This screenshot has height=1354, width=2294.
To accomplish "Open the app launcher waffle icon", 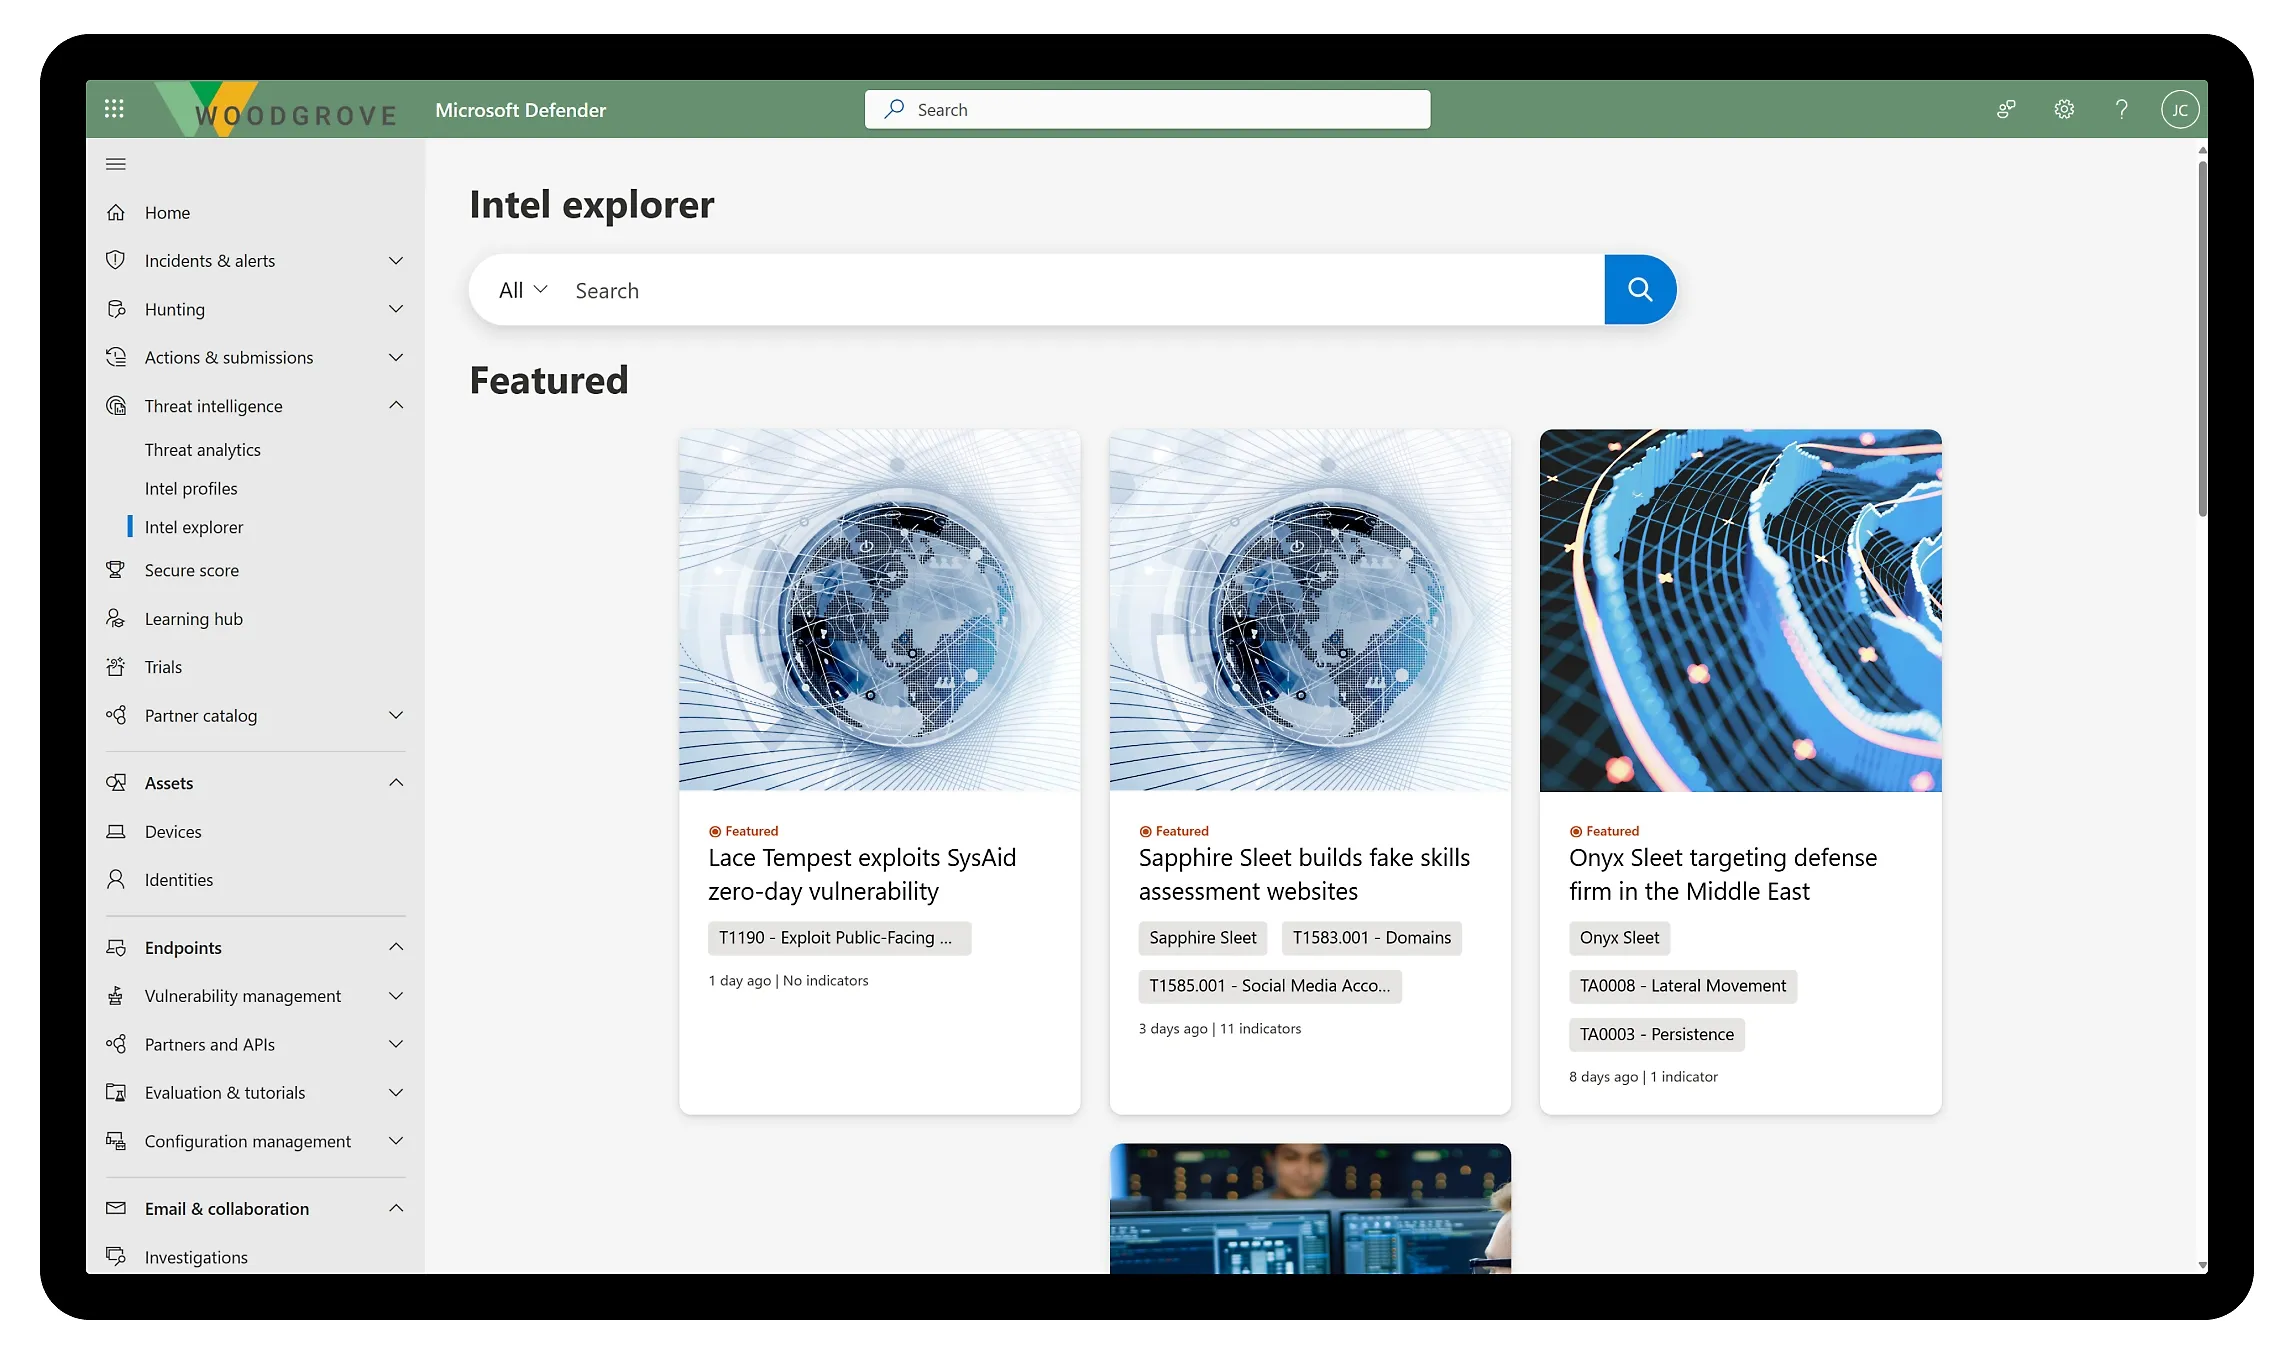I will (114, 109).
